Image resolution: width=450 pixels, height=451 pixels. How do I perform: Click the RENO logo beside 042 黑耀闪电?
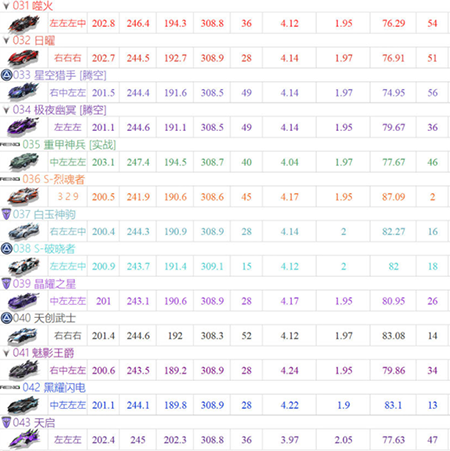10,387
